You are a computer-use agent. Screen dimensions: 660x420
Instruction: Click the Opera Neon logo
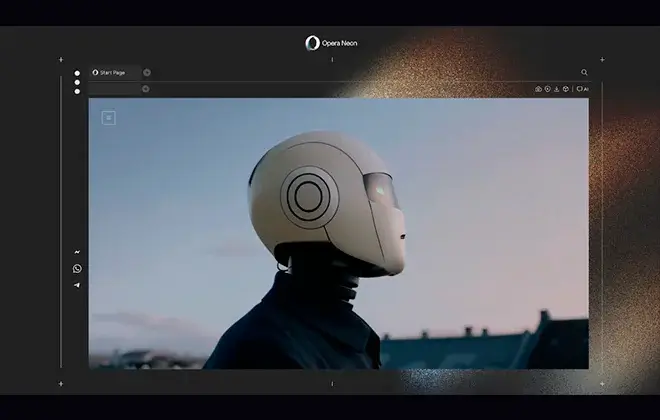click(x=312, y=43)
